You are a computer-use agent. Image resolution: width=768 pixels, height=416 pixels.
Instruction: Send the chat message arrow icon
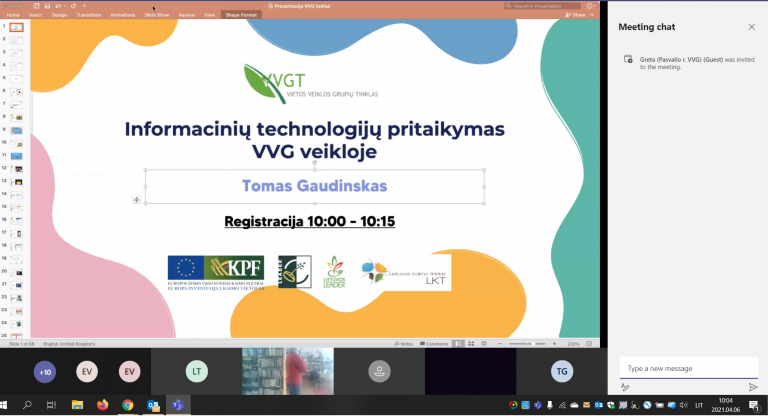coord(753,387)
